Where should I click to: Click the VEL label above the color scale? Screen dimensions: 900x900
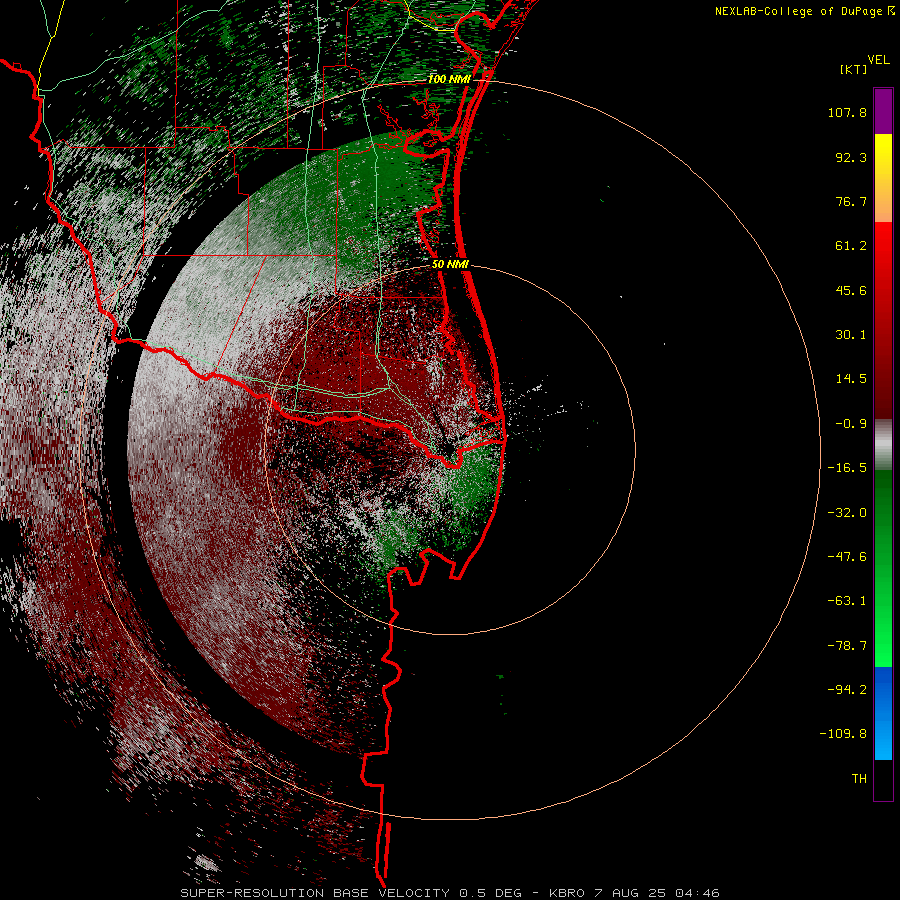878,59
